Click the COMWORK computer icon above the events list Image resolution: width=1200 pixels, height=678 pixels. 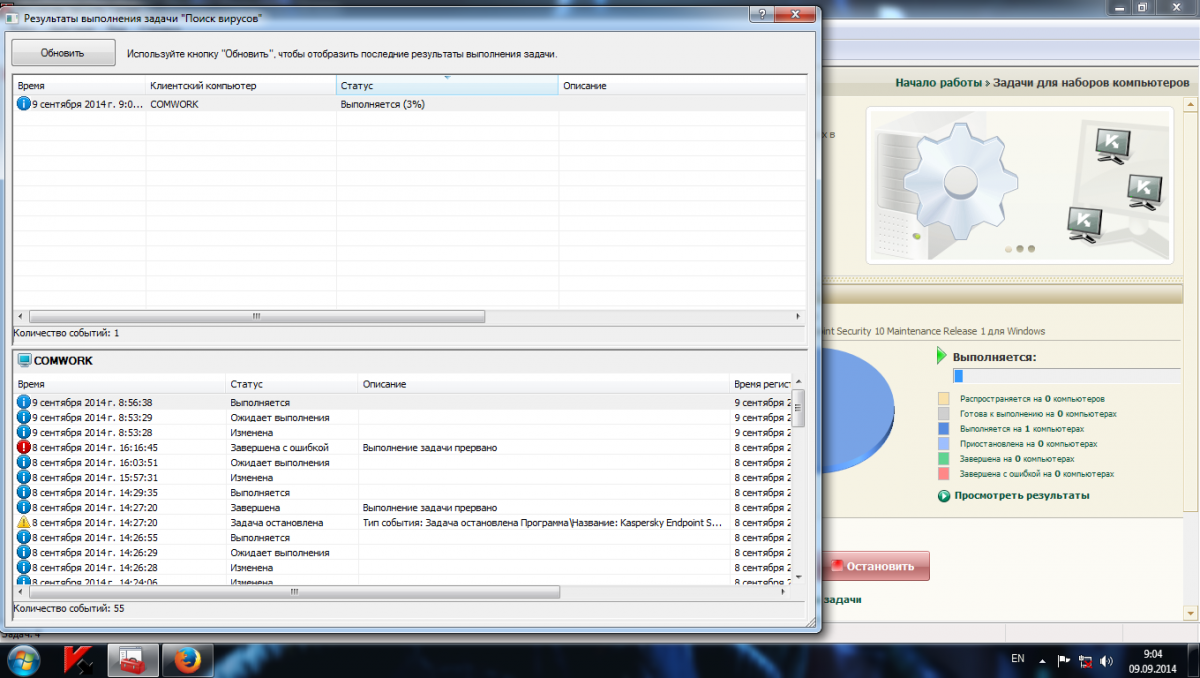click(25, 361)
